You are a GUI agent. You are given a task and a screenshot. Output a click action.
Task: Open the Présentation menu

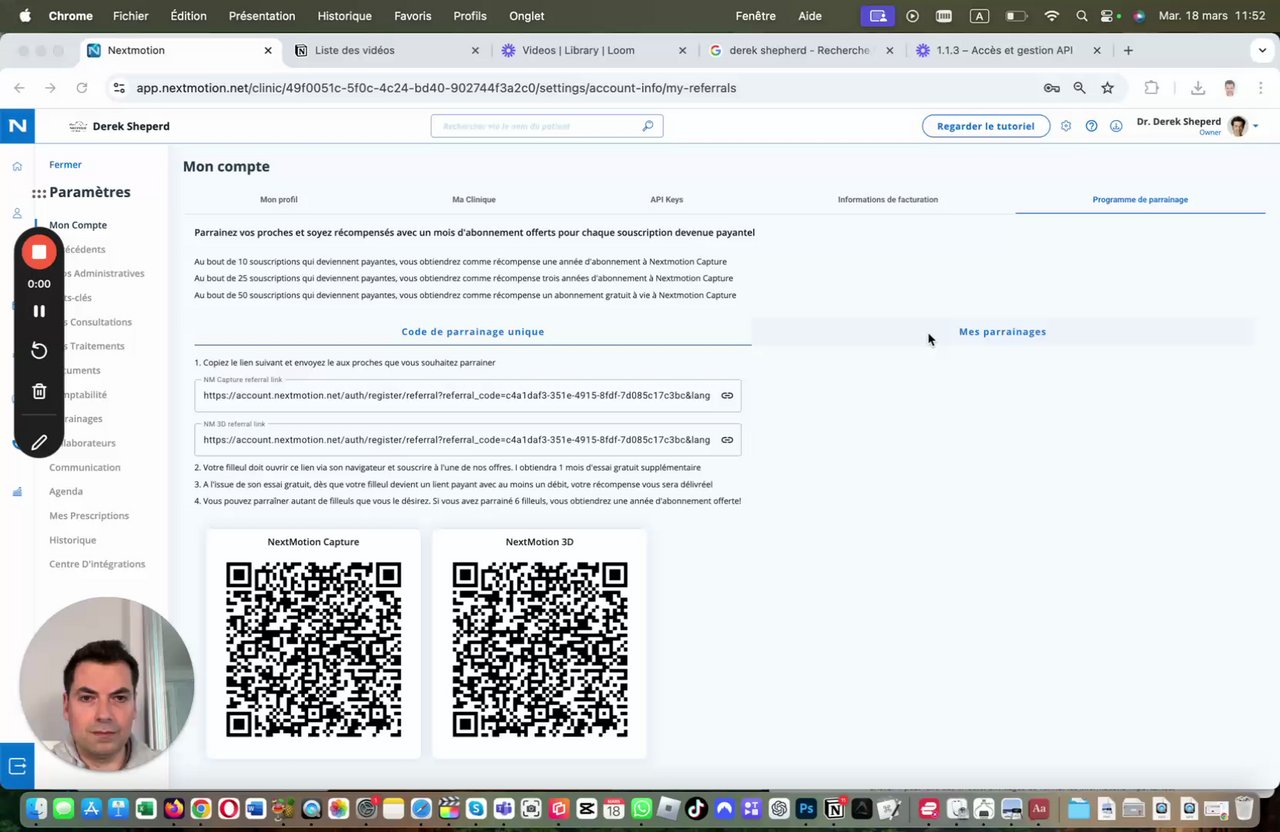(x=262, y=16)
